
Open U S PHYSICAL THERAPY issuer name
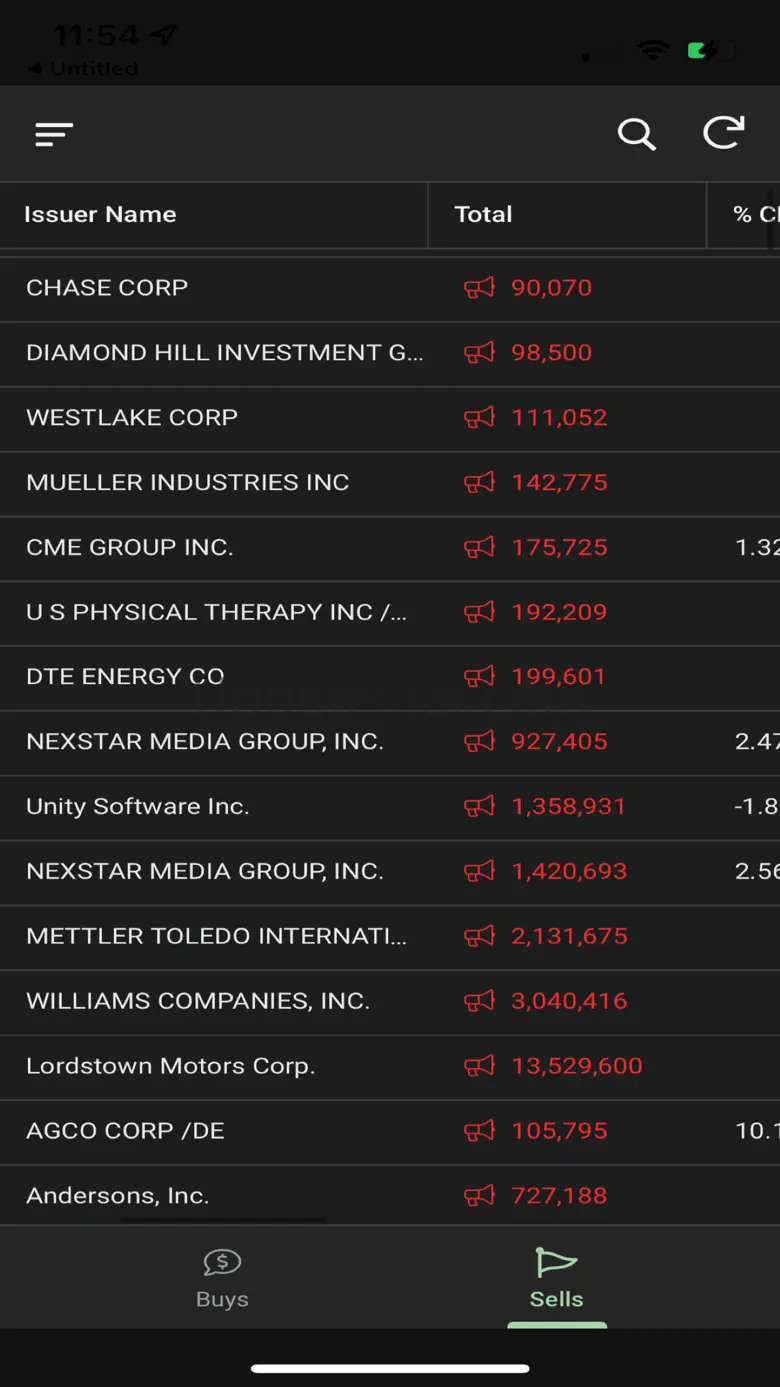(216, 612)
